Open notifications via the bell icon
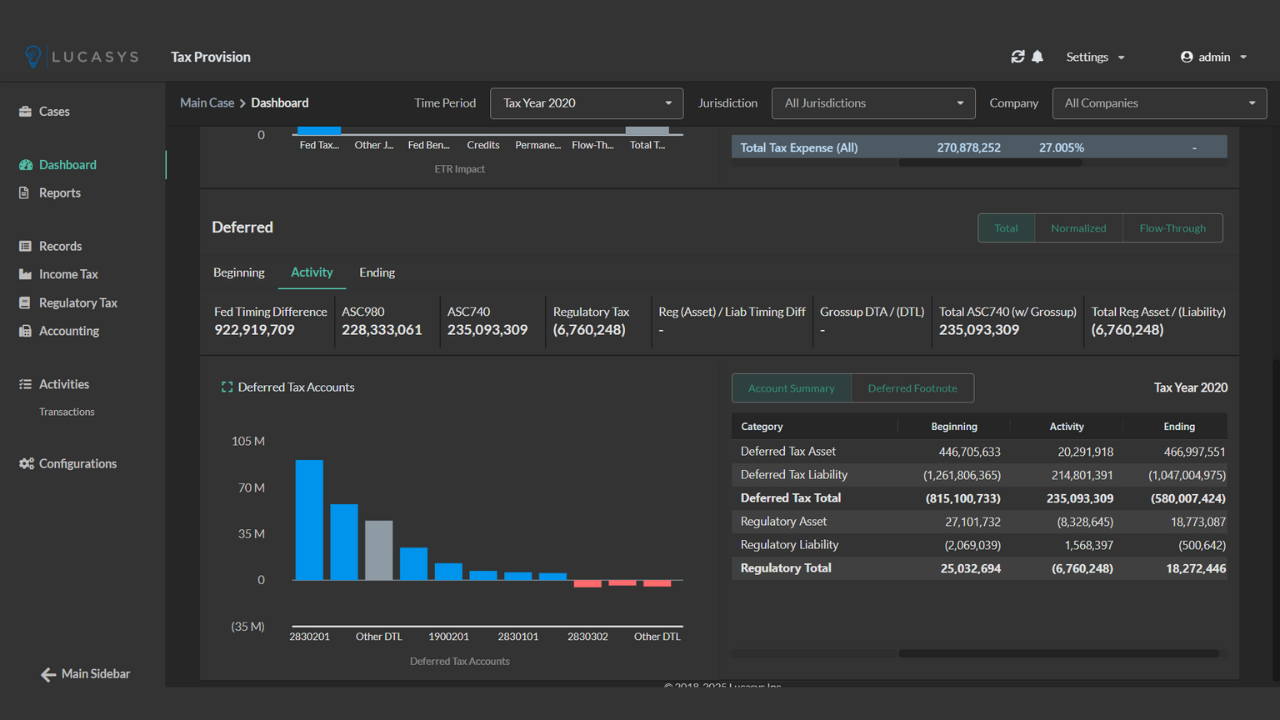 pyautogui.click(x=1037, y=57)
